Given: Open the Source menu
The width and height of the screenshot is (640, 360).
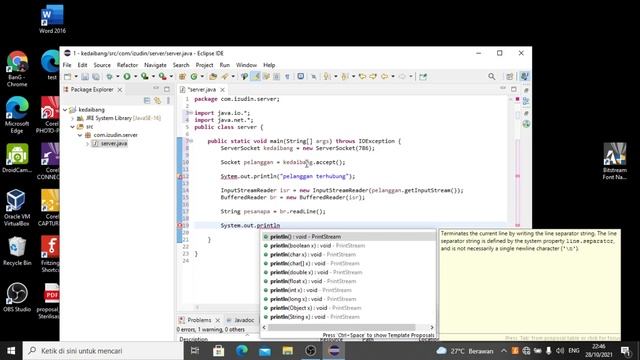Looking at the screenshot, I should 102,65.
